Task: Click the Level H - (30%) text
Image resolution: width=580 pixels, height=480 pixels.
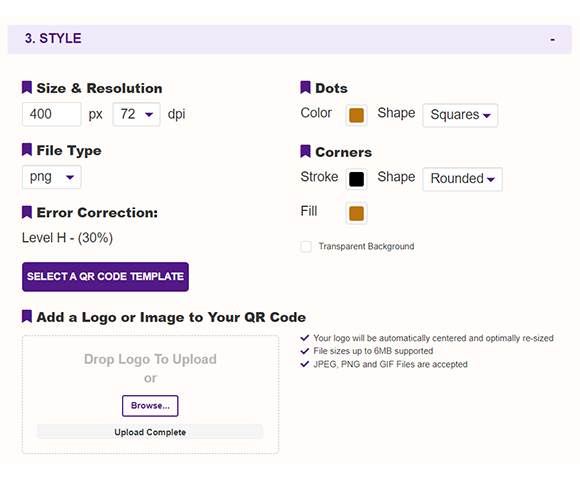Action: point(67,238)
